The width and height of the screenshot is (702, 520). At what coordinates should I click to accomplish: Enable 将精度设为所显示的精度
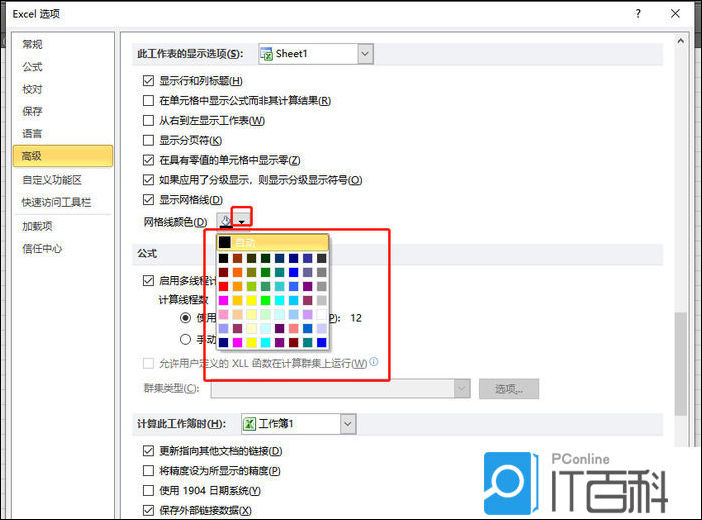(x=148, y=471)
